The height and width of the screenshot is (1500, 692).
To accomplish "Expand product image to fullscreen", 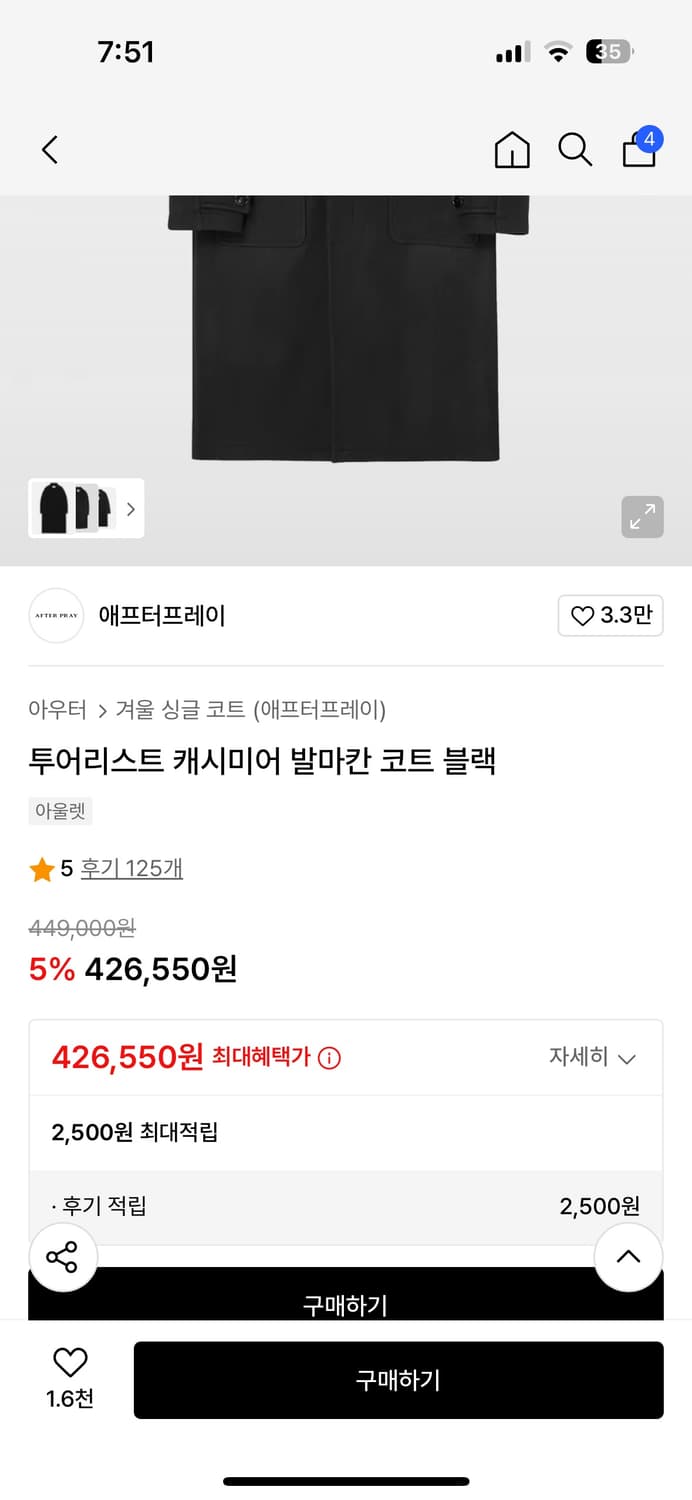I will (642, 516).
